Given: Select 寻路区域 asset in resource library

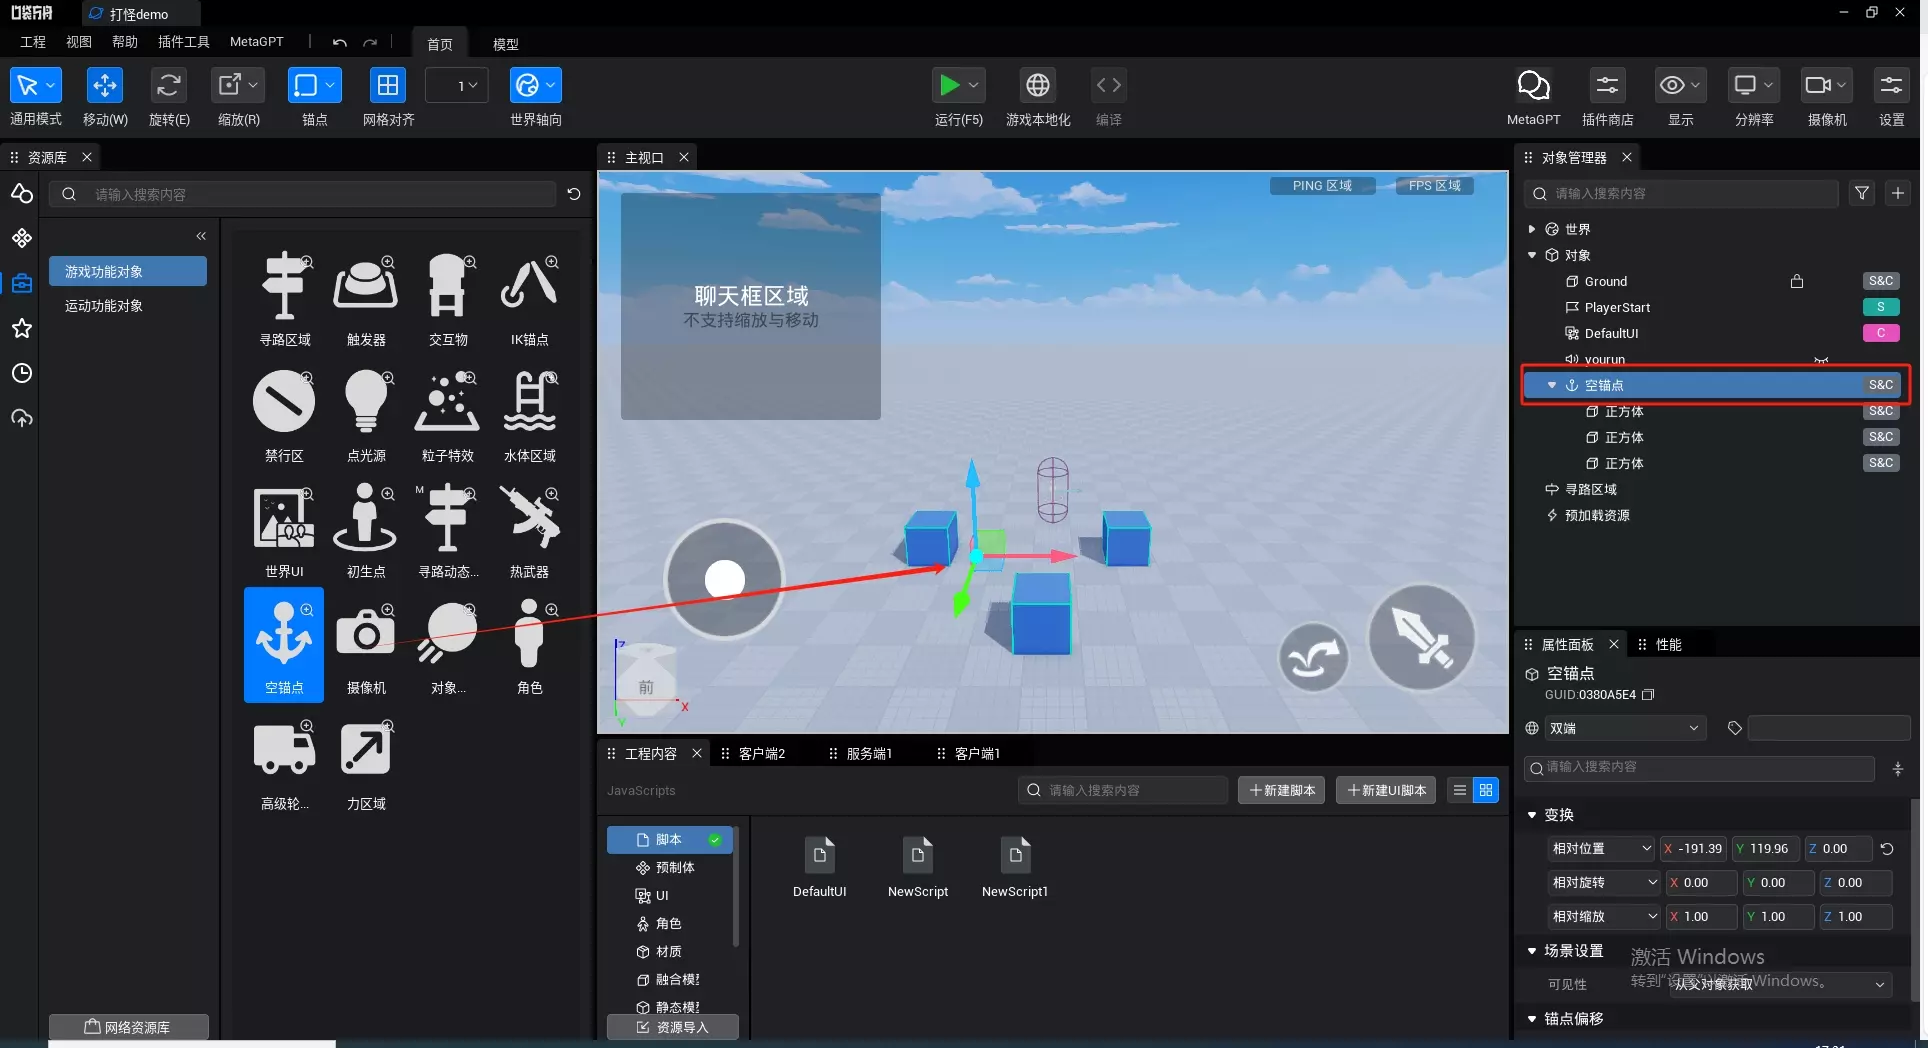Looking at the screenshot, I should point(285,298).
